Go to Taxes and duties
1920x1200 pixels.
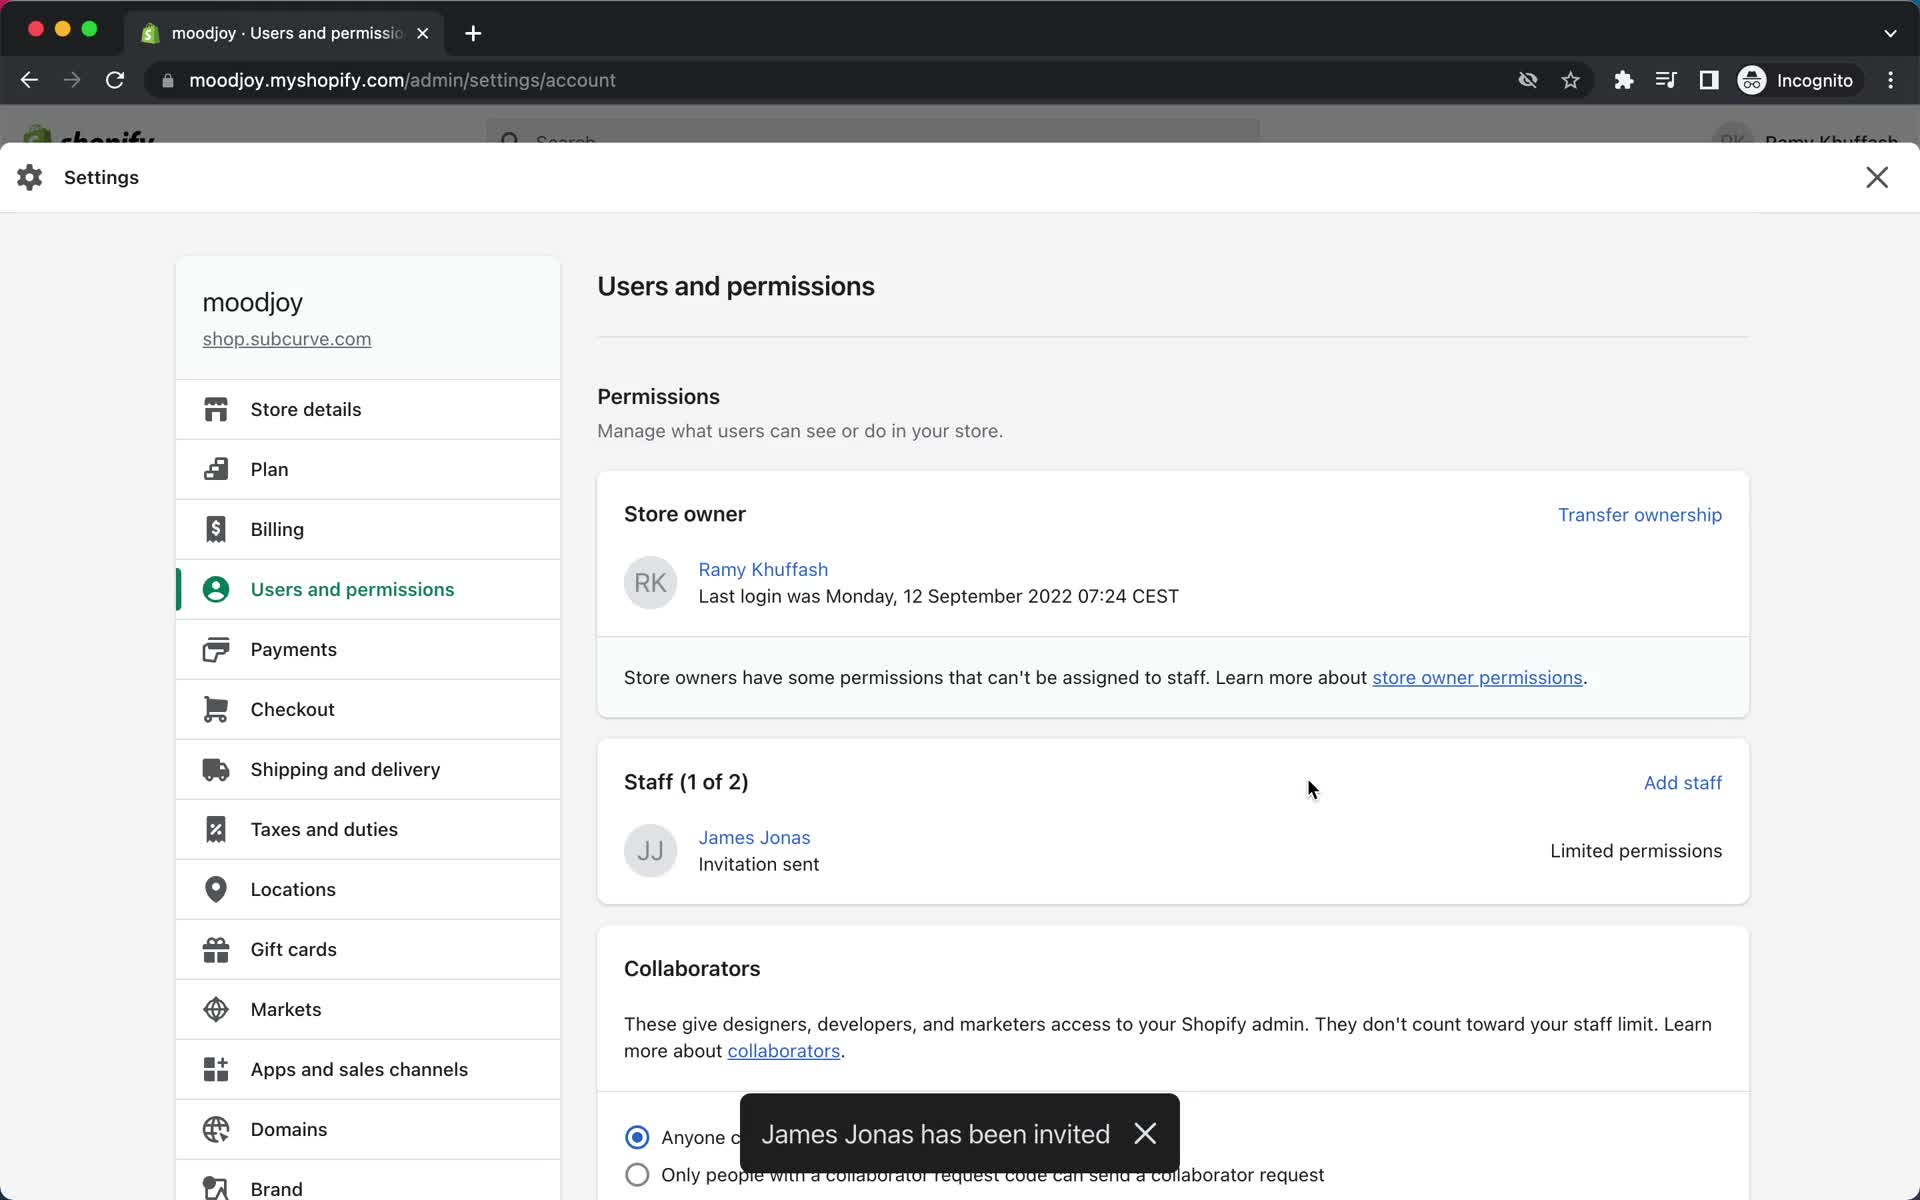(x=368, y=829)
